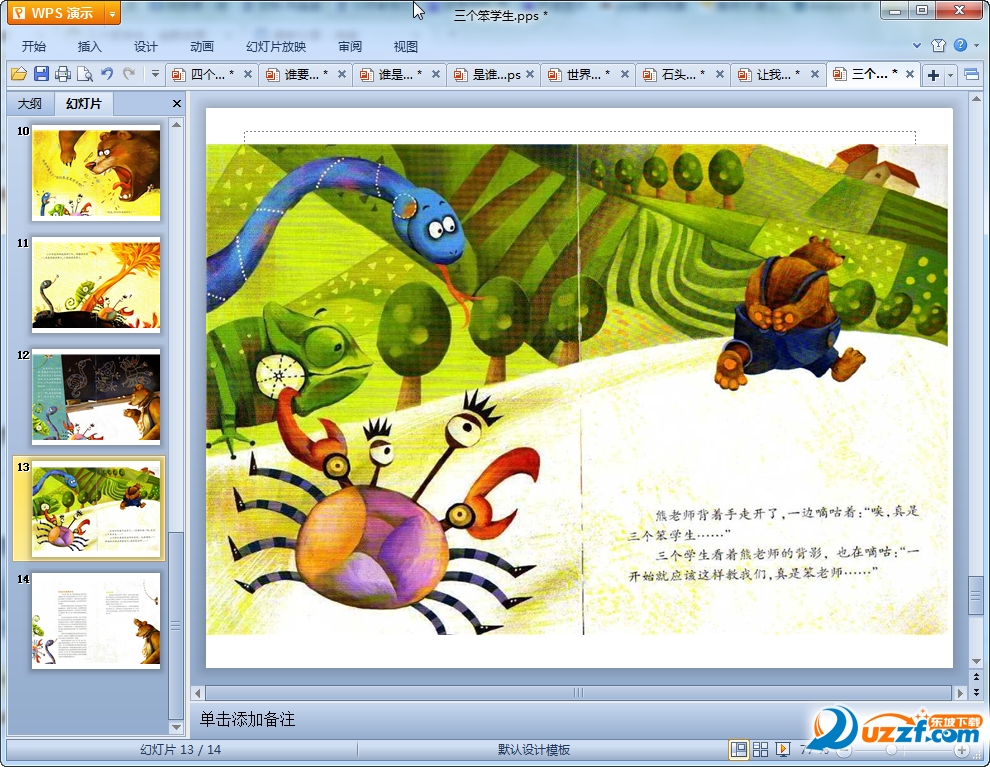Add a new document tab with plus
The width and height of the screenshot is (990, 767).
pos(933,75)
